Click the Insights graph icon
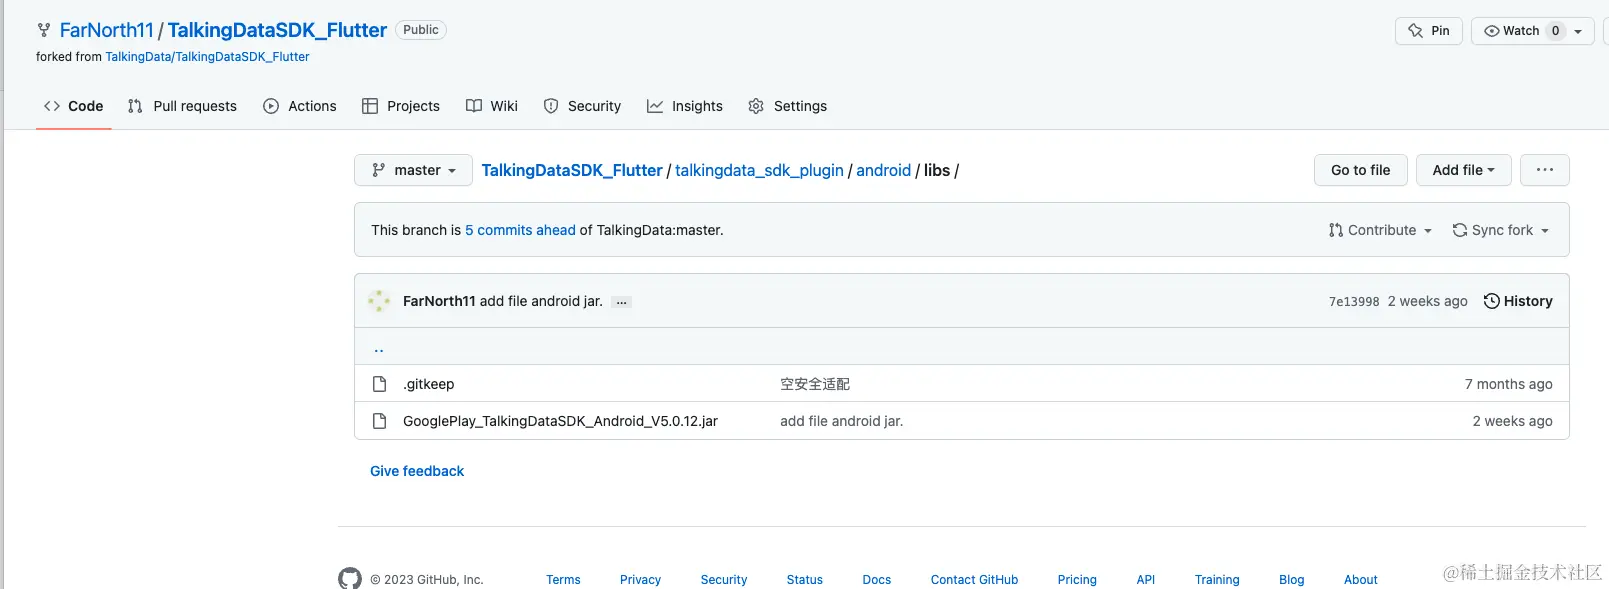 [x=655, y=106]
